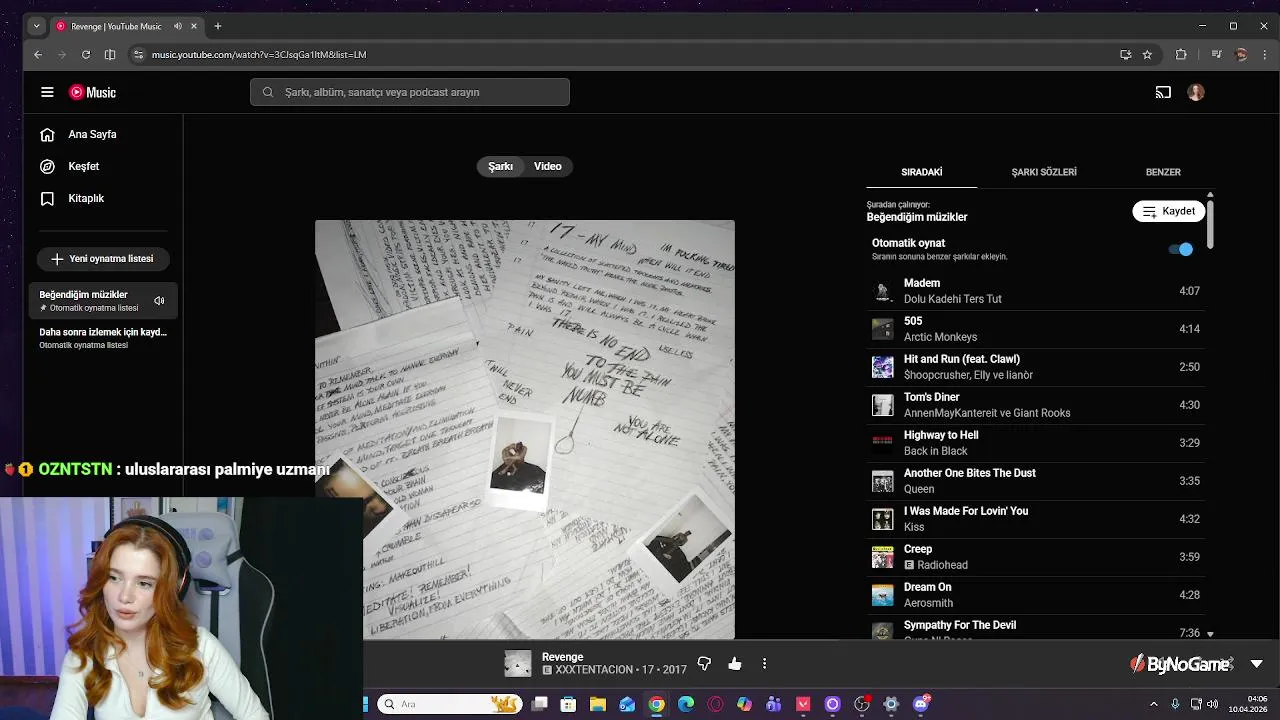The height and width of the screenshot is (720, 1280).
Task: Open the hamburger guide menu
Action: pos(47,92)
